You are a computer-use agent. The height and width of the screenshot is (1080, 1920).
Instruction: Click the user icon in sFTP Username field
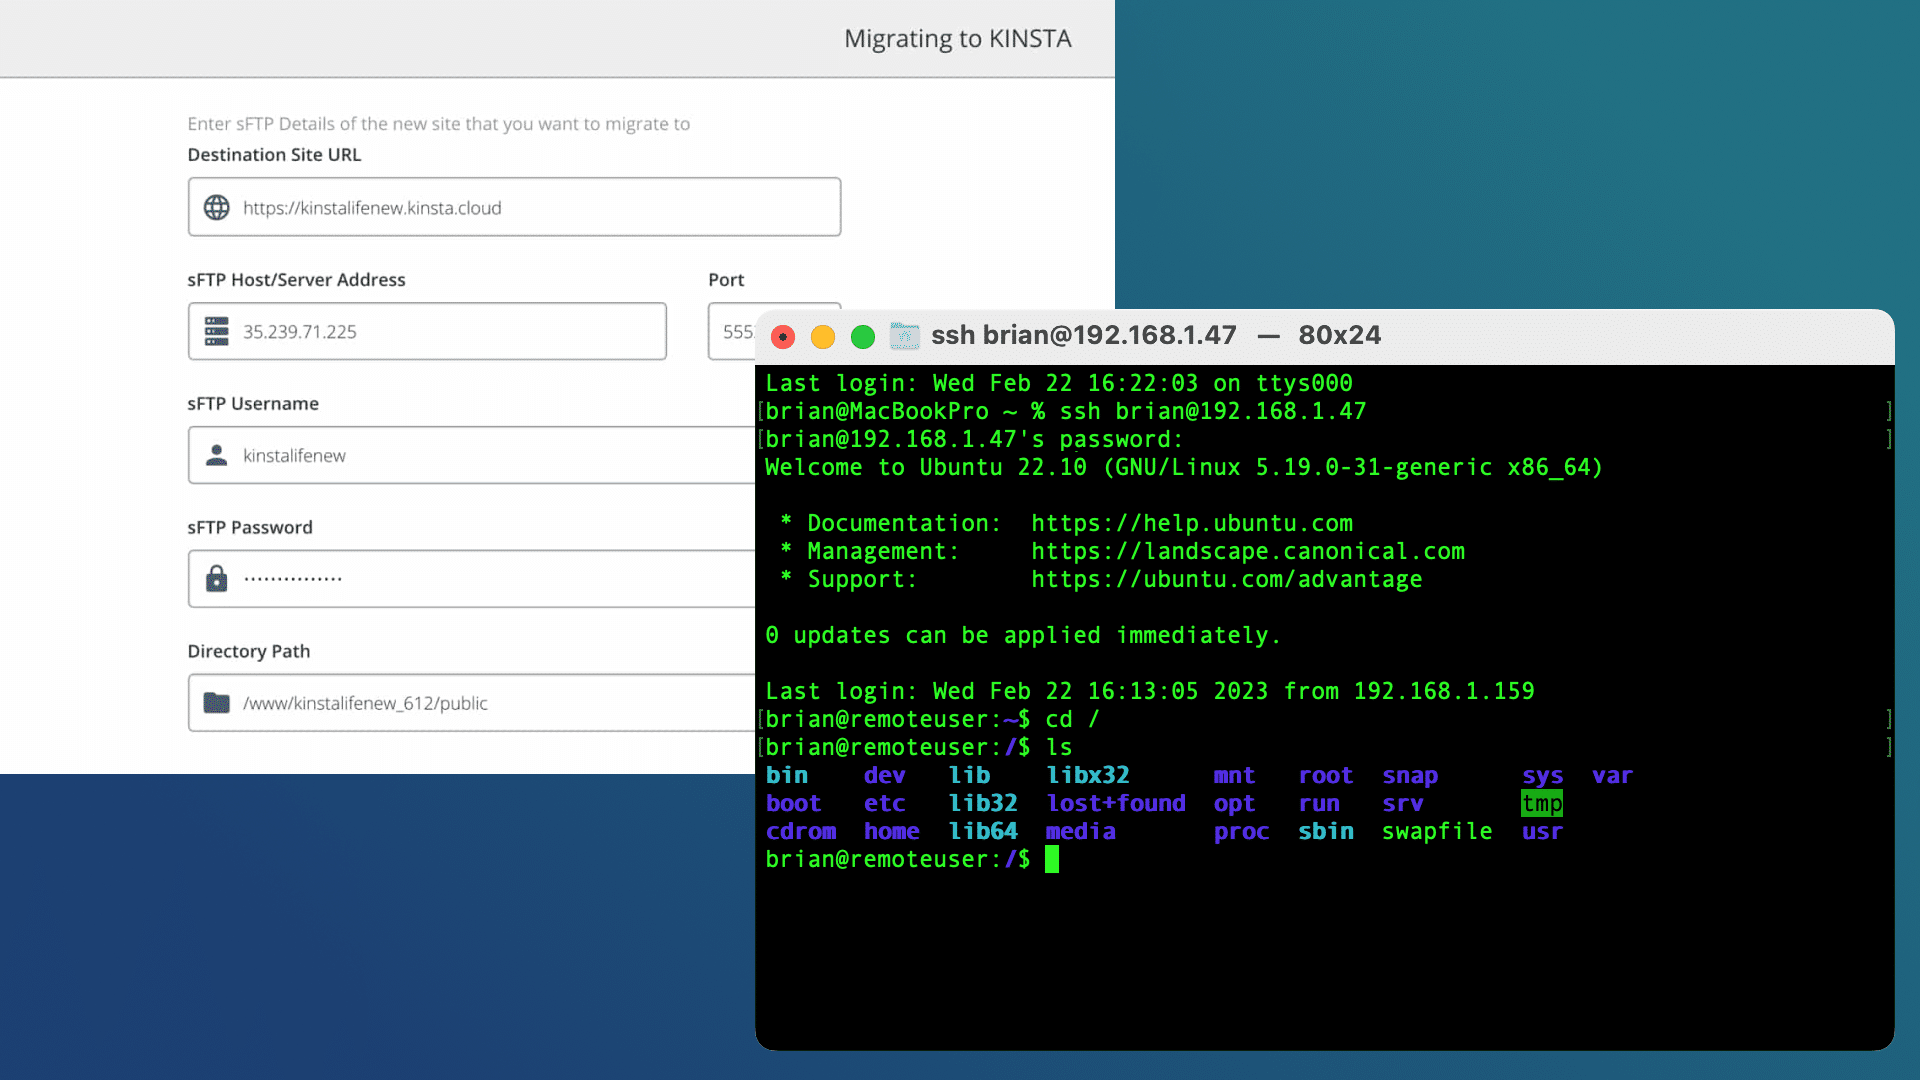216,455
